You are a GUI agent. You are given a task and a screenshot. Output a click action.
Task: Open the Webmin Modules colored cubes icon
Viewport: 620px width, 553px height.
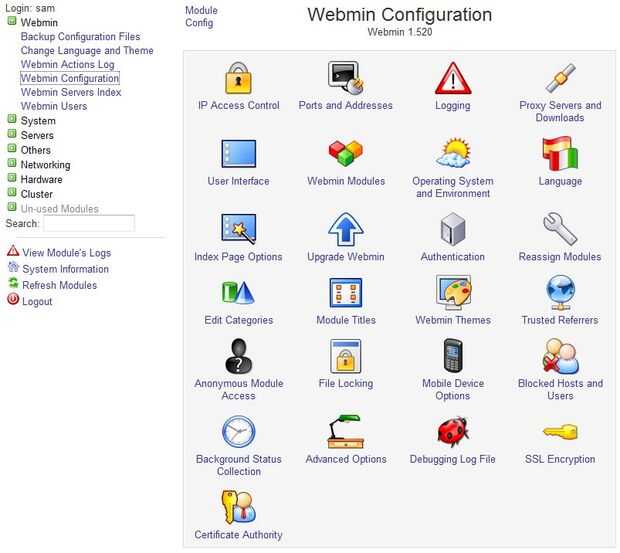346,153
